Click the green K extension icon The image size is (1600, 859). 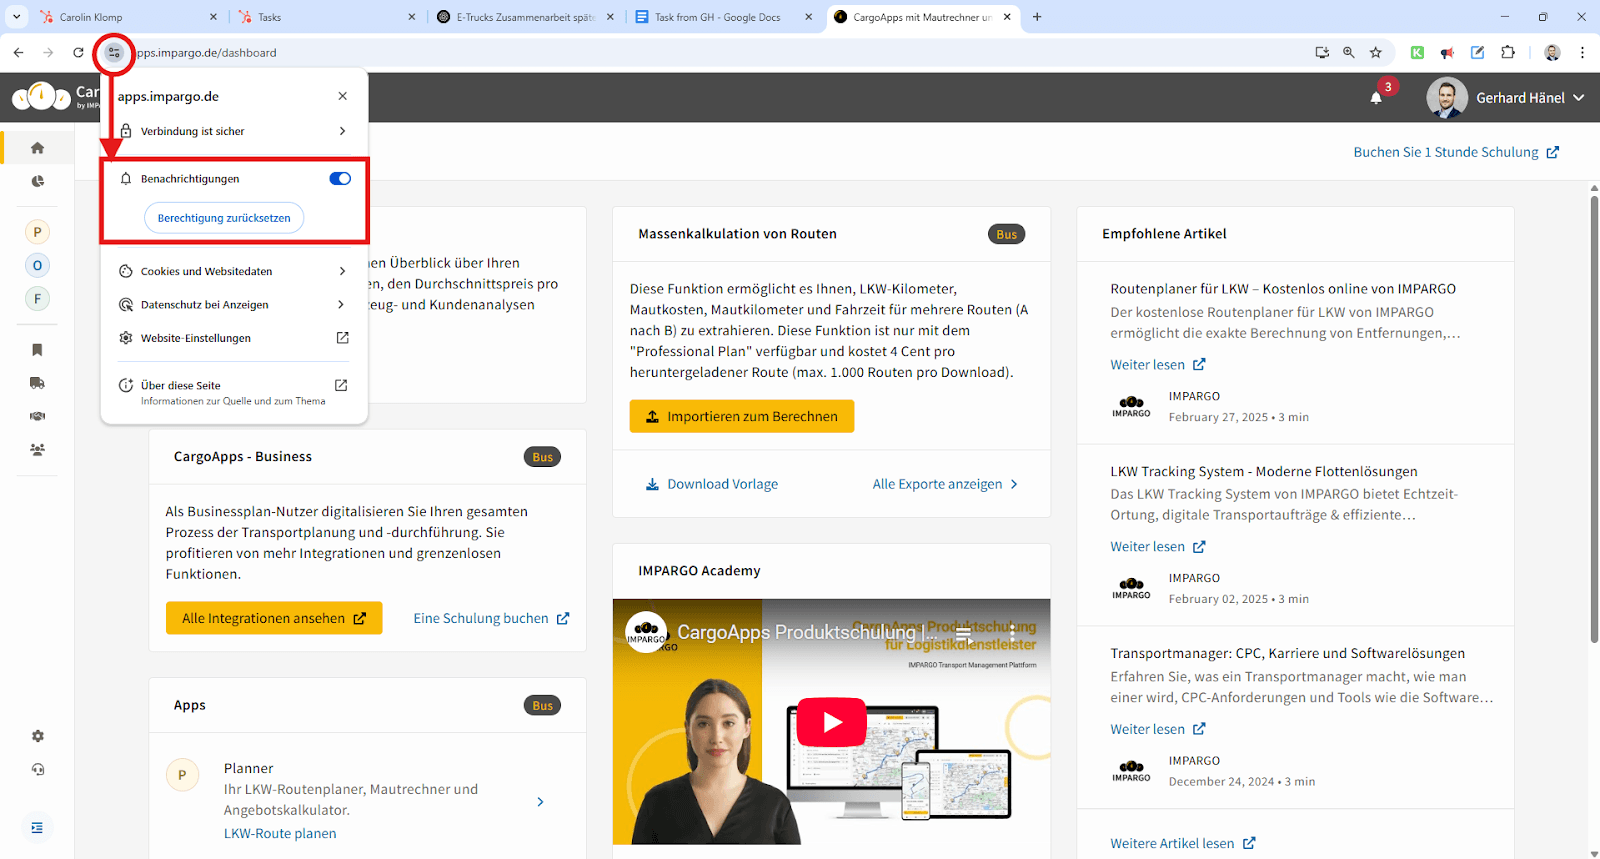coord(1417,53)
